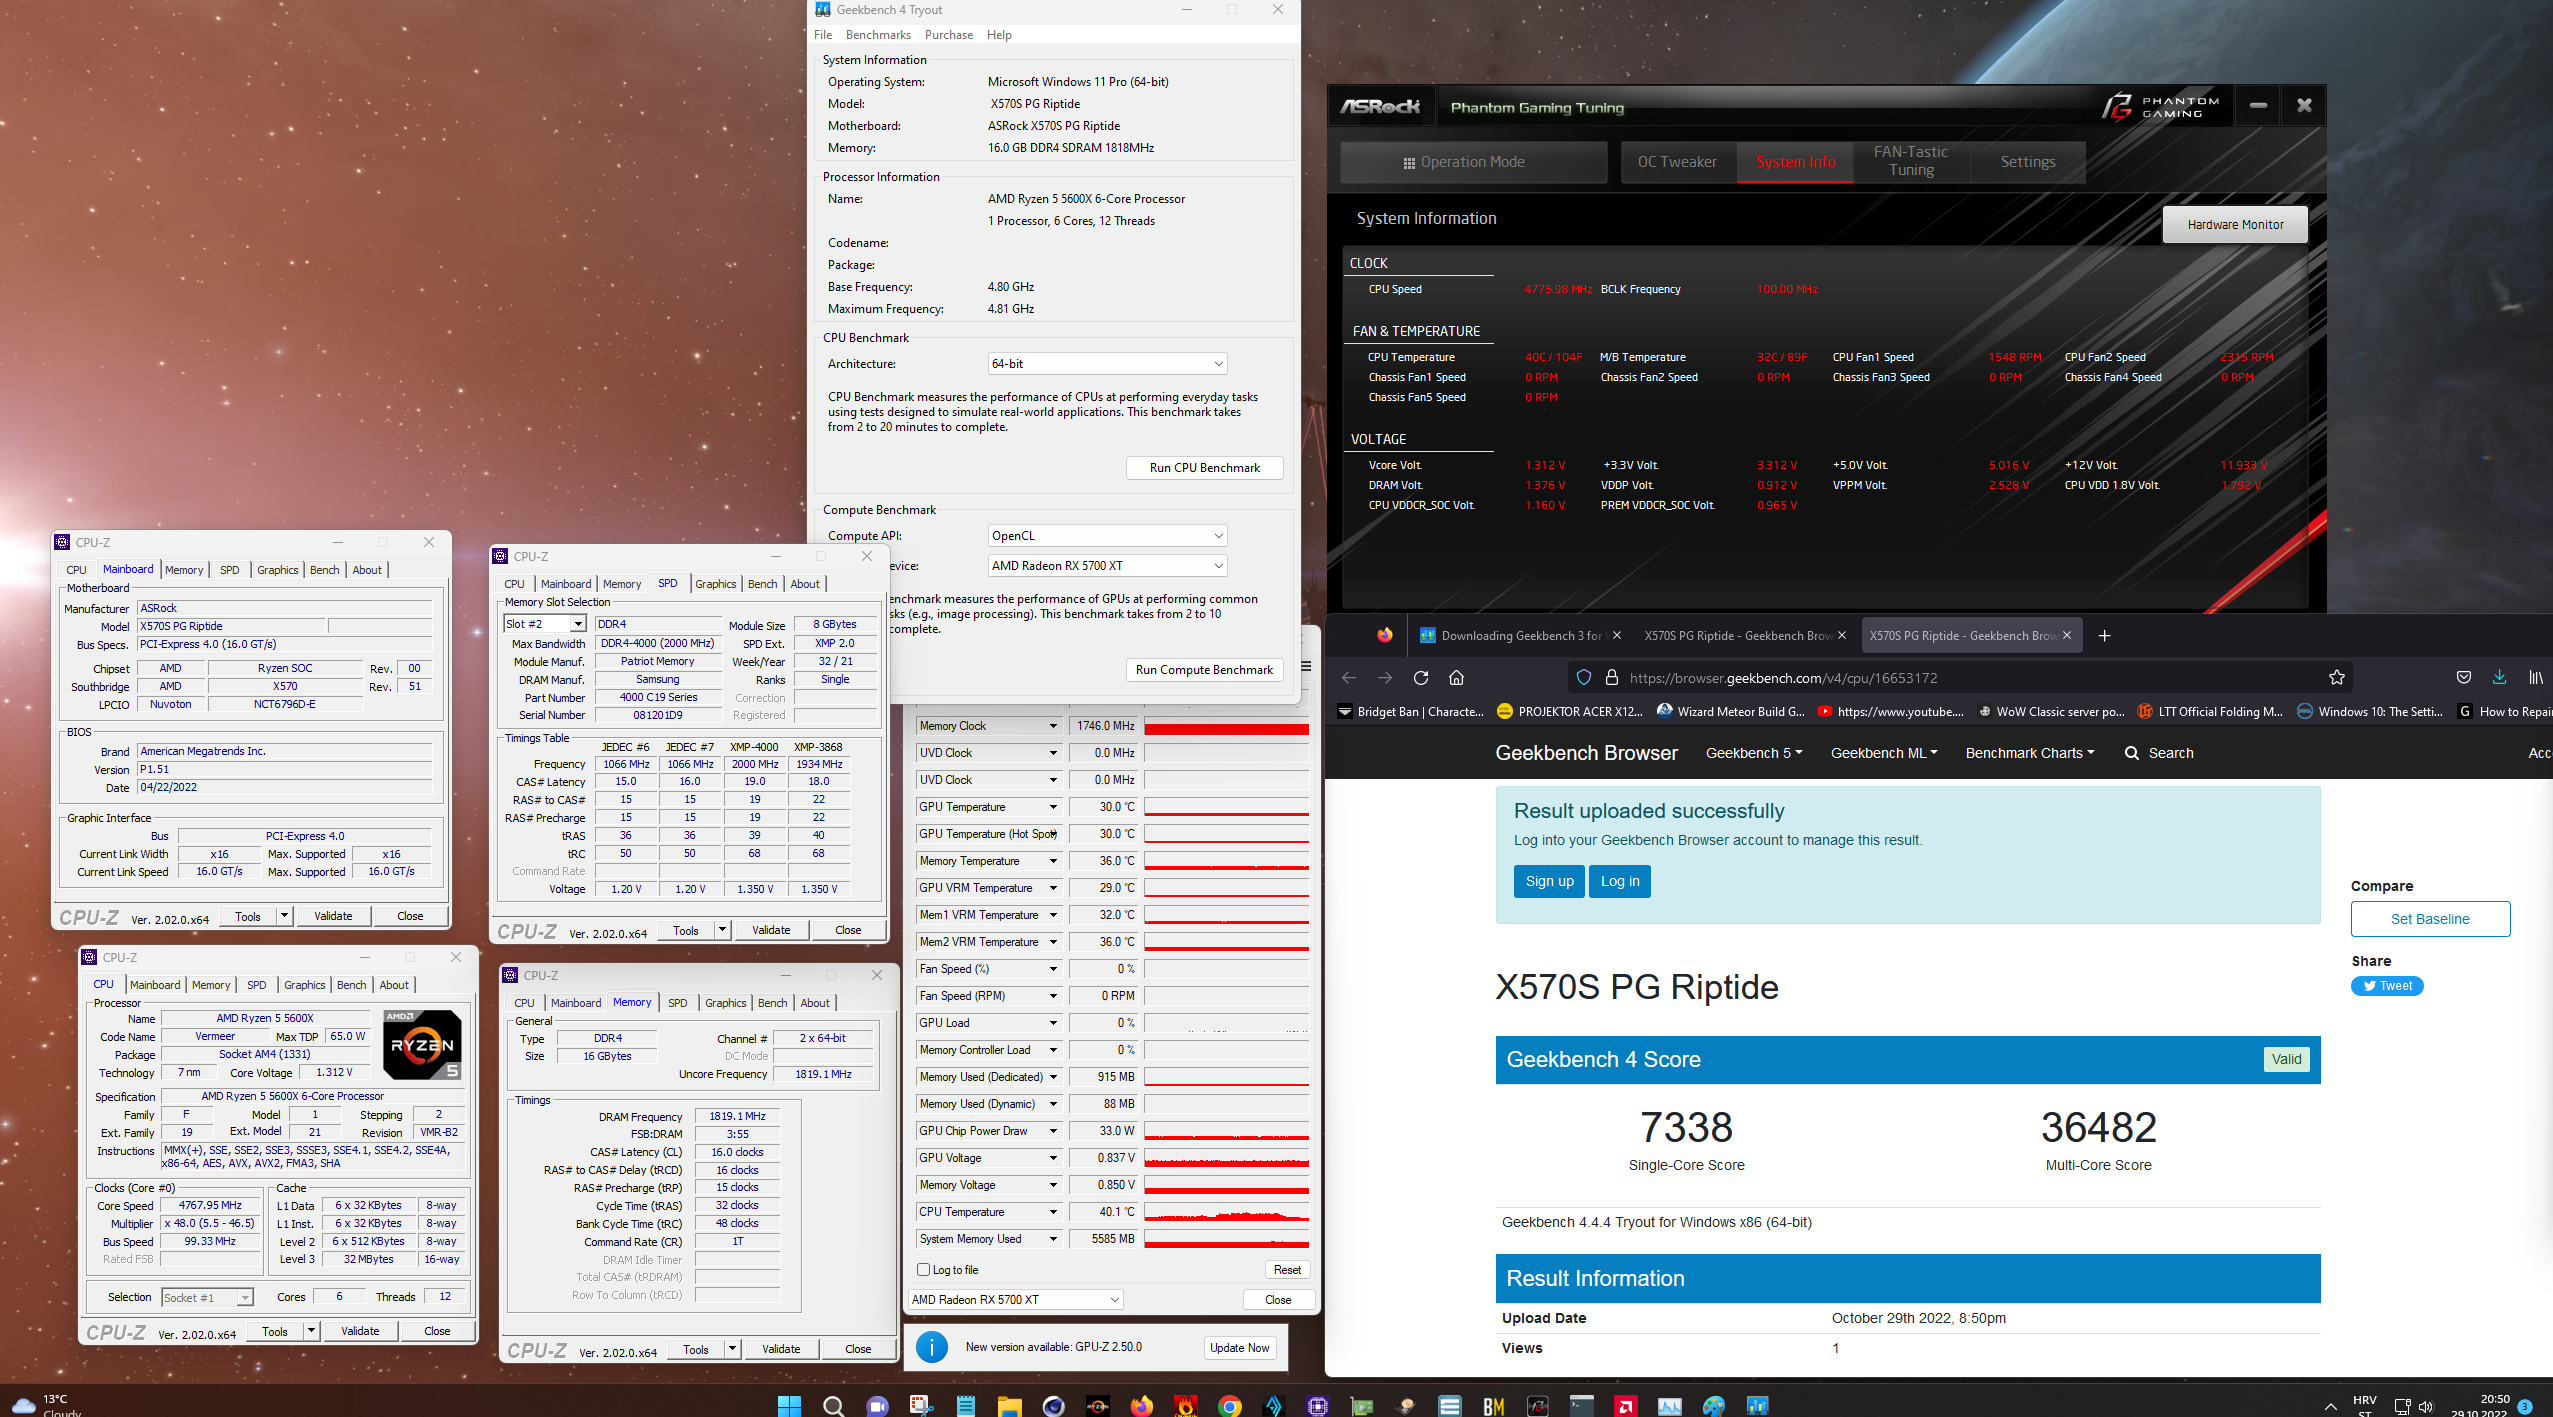This screenshot has width=2553, height=1417.
Task: Open a new Firefox tab with plus
Action: pyautogui.click(x=2104, y=636)
